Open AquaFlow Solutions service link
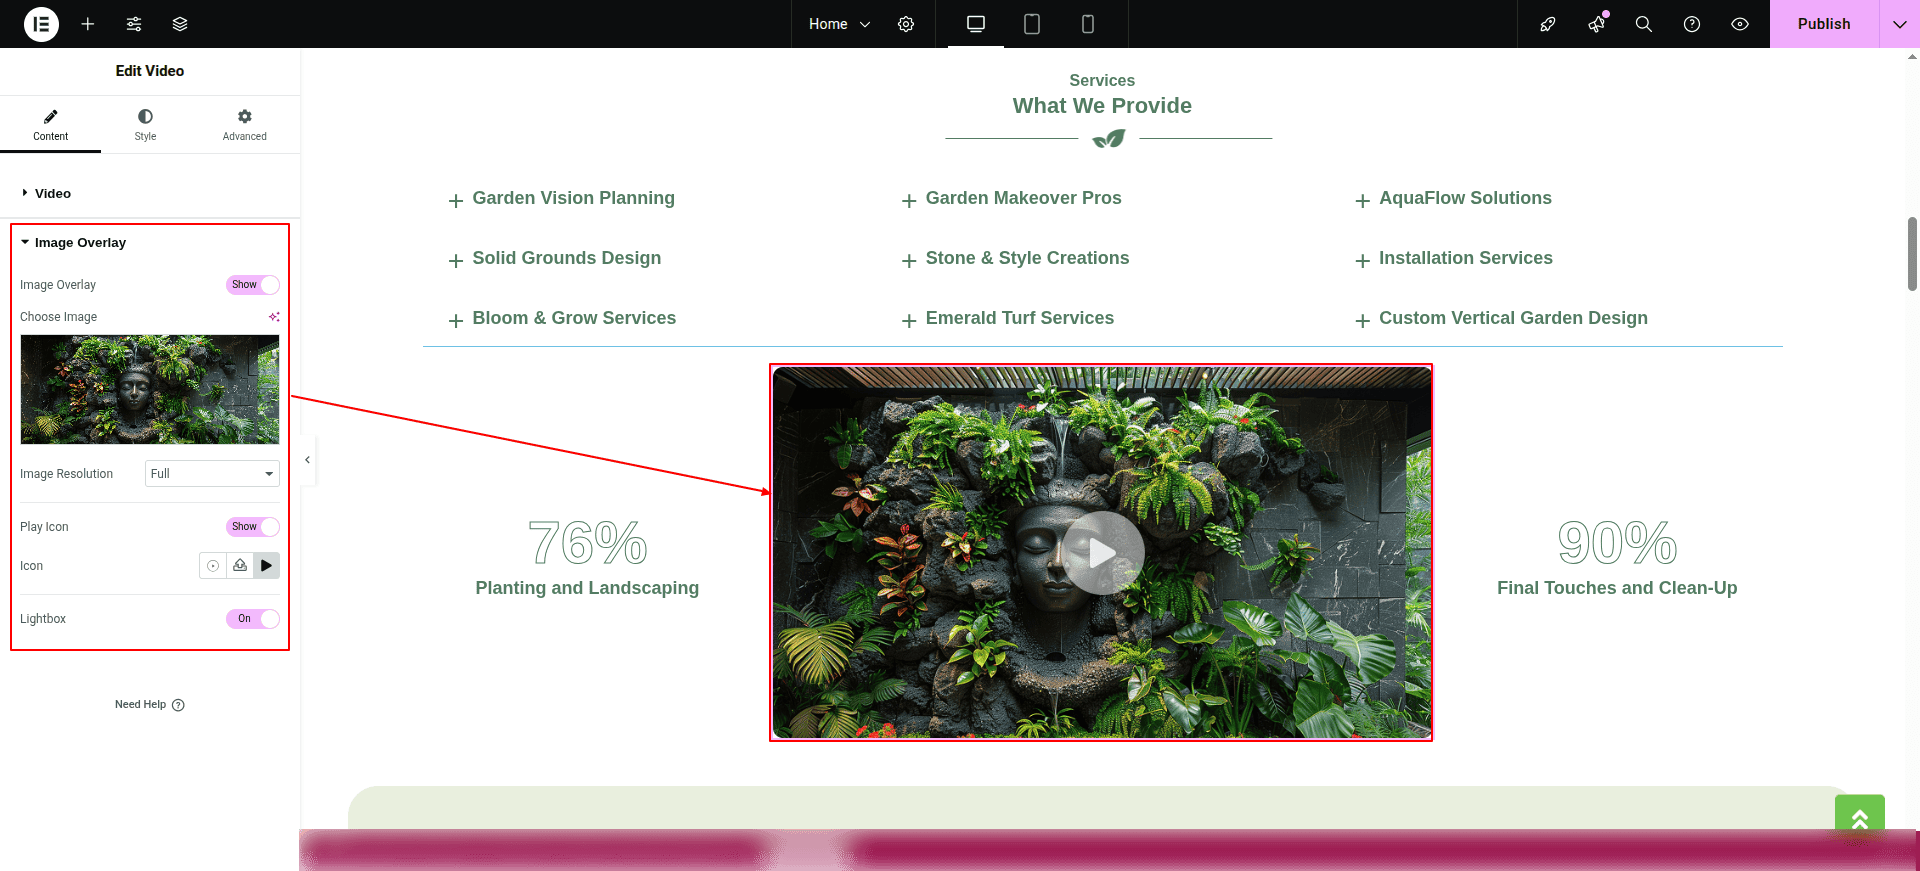Screen dimensions: 1920x871 point(1465,198)
